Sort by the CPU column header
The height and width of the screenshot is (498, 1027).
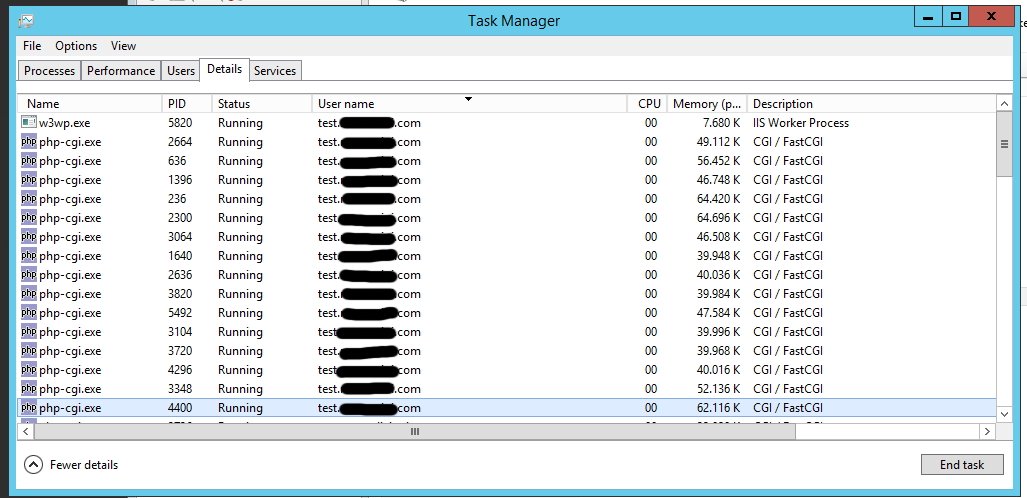coord(647,104)
